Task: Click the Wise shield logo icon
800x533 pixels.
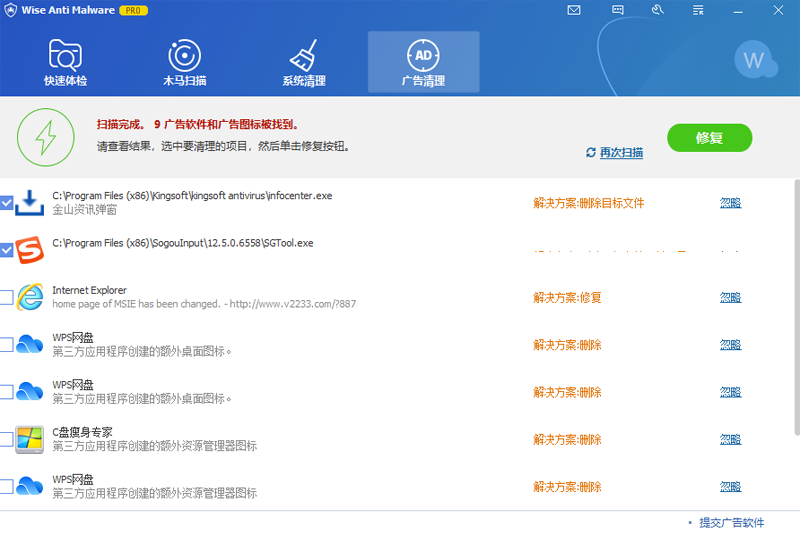Action: (10, 10)
